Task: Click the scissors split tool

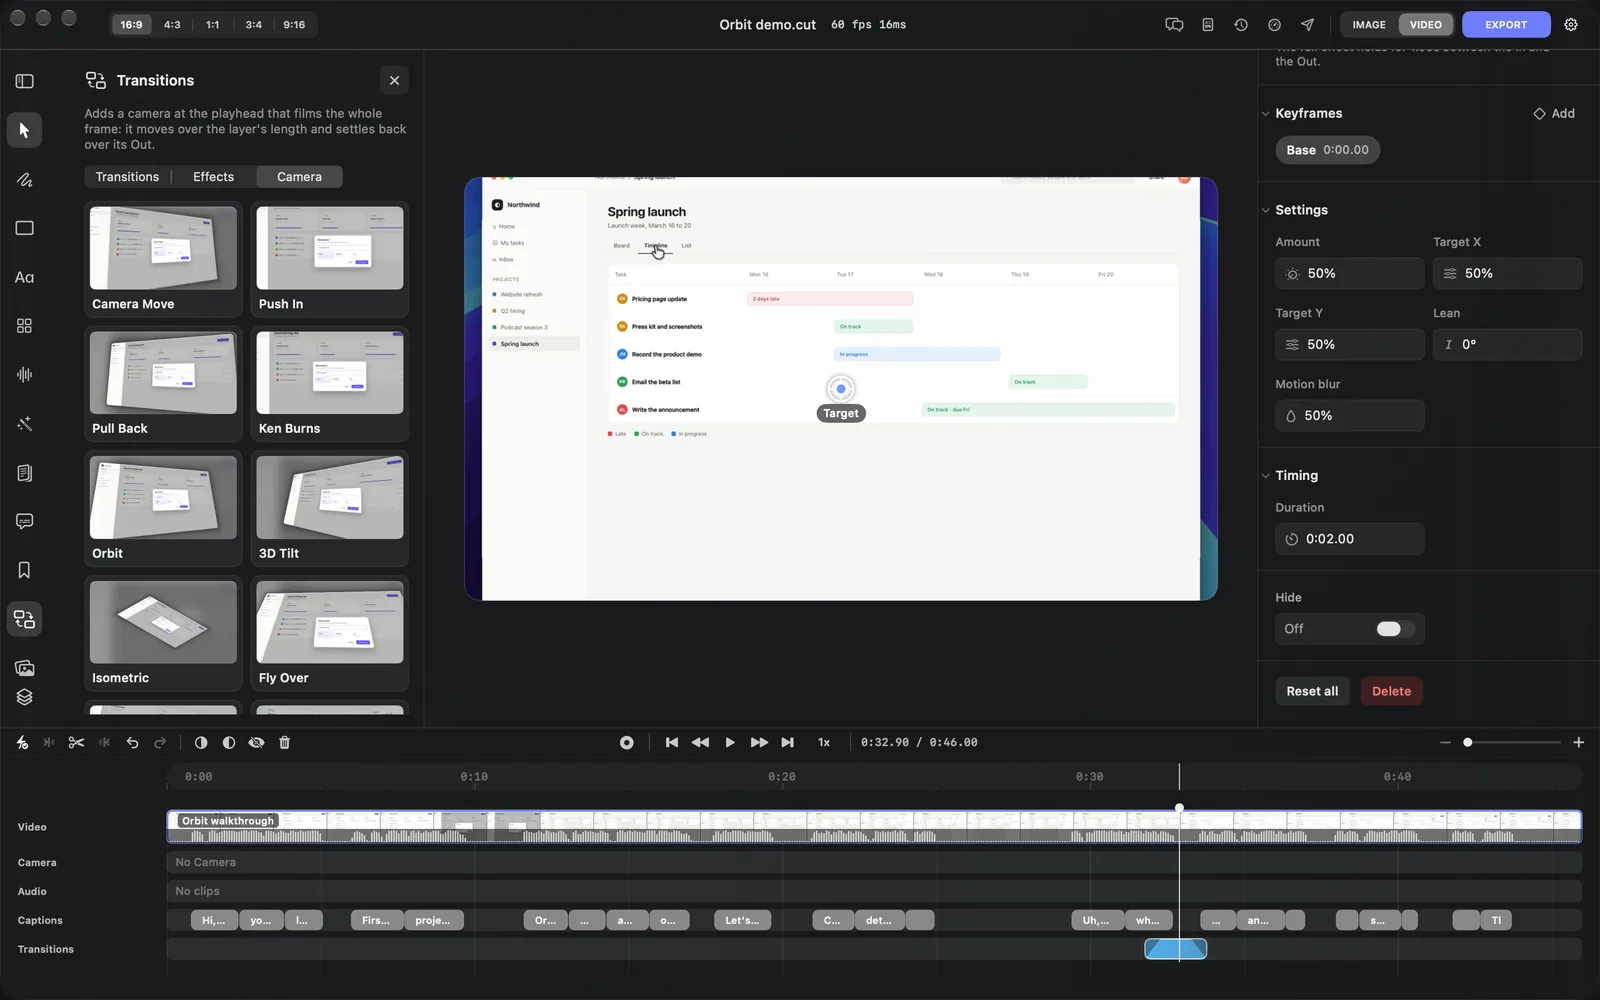Action: pos(76,743)
